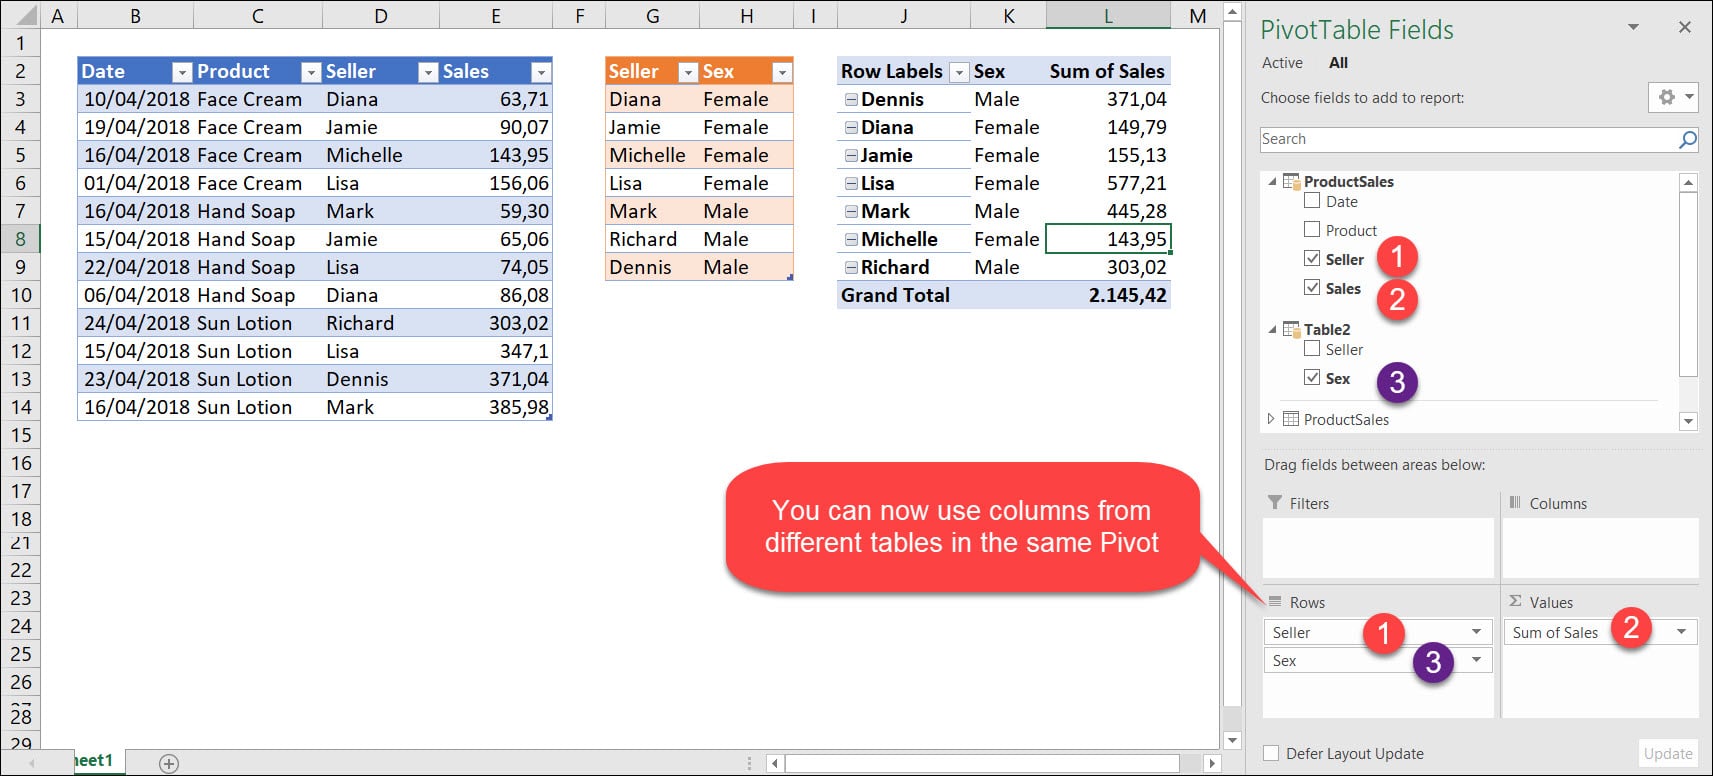Click the Select All corner triangle
Screen dimensions: 1713x776
click(x=27, y=16)
